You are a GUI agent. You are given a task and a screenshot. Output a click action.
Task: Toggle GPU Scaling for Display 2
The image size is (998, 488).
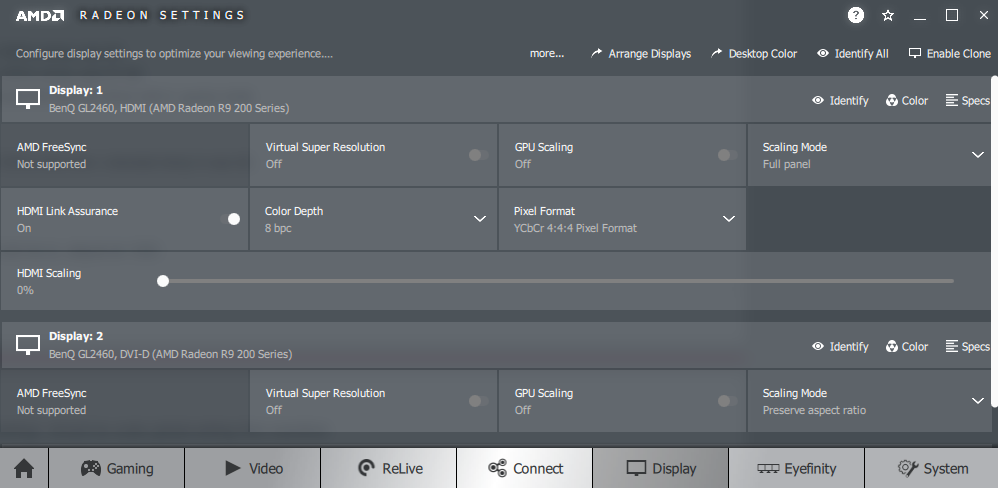click(727, 401)
